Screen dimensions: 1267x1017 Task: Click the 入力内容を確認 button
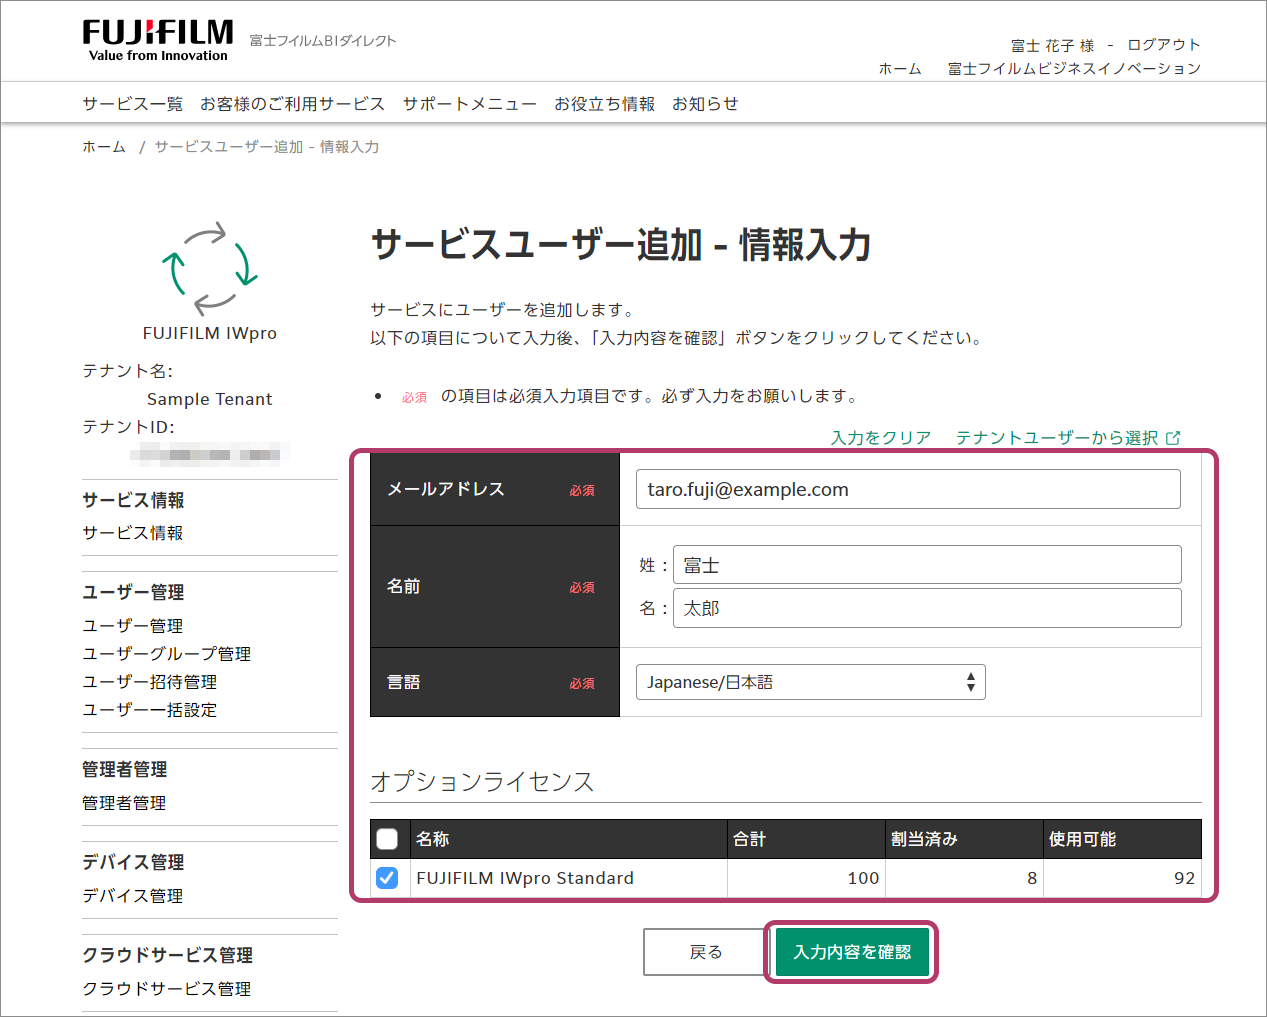852,952
